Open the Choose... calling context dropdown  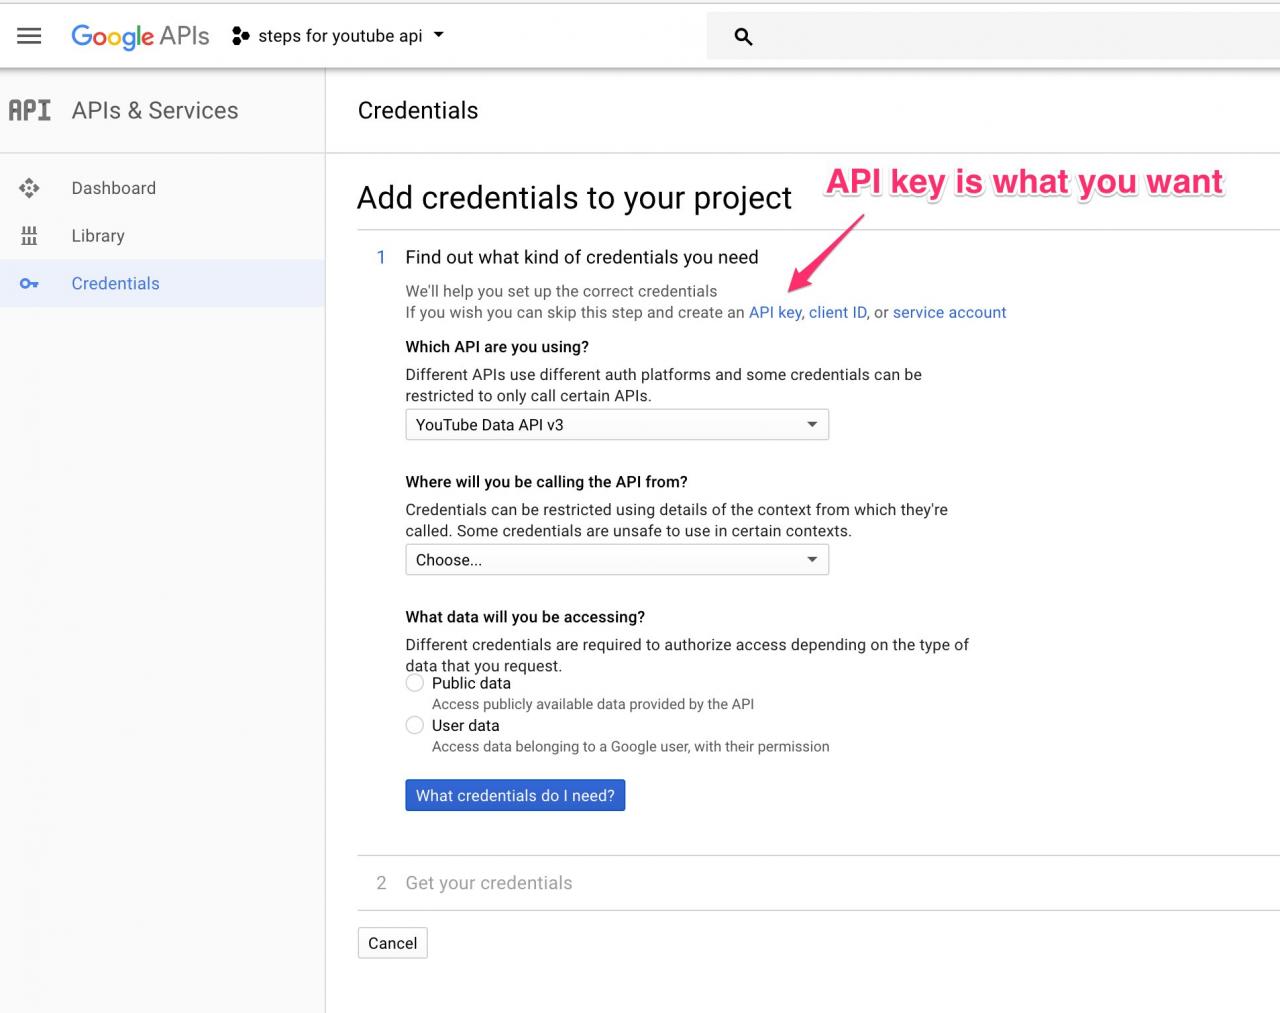[616, 560]
